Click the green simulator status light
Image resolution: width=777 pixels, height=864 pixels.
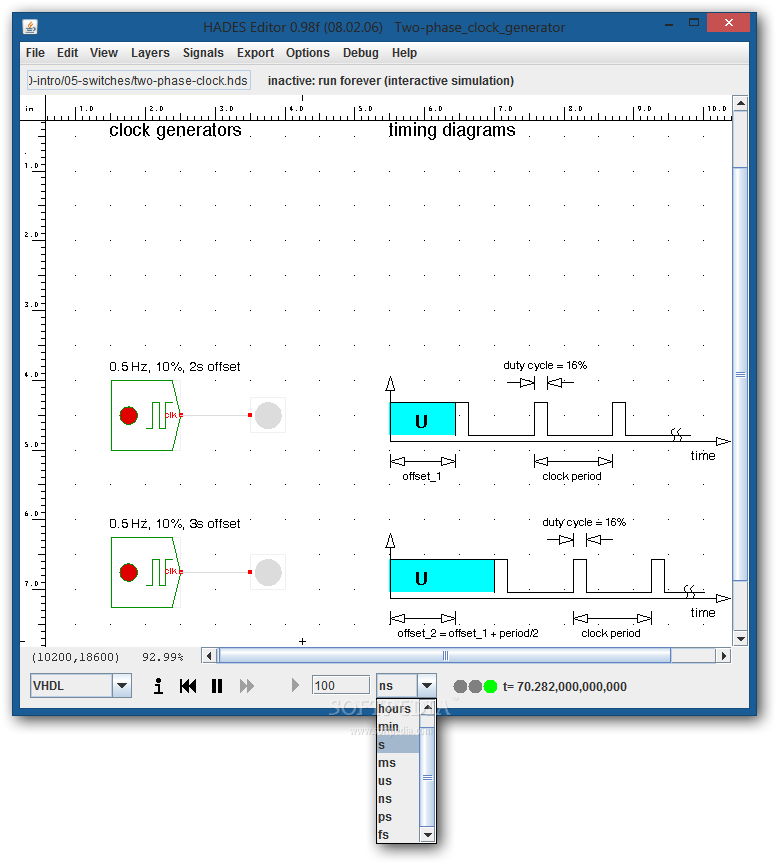coord(490,687)
